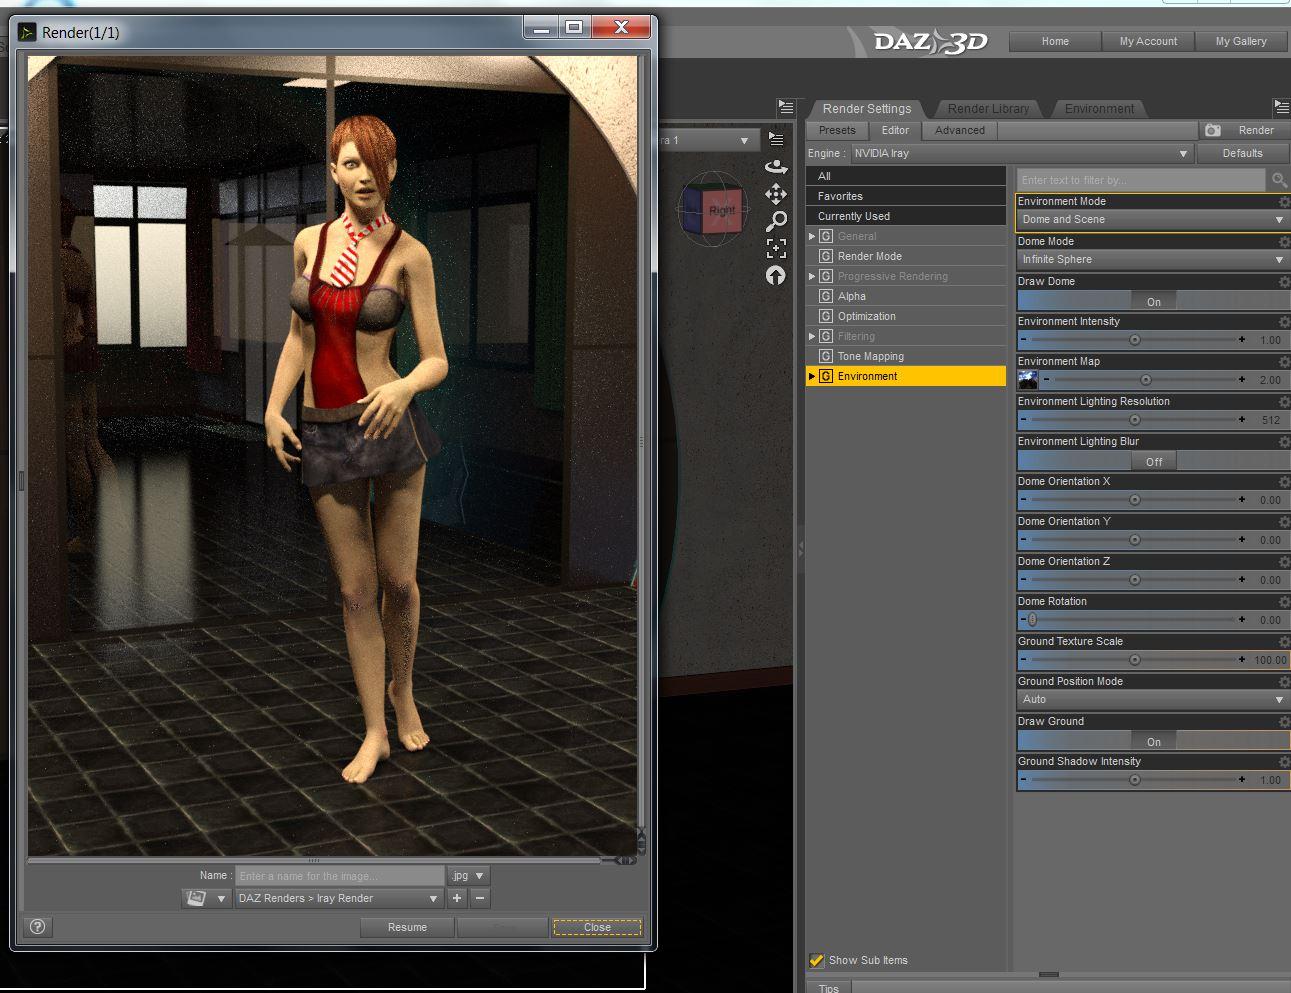Open Dome Rotation gear settings
This screenshot has height=993, width=1291.
(x=1284, y=602)
